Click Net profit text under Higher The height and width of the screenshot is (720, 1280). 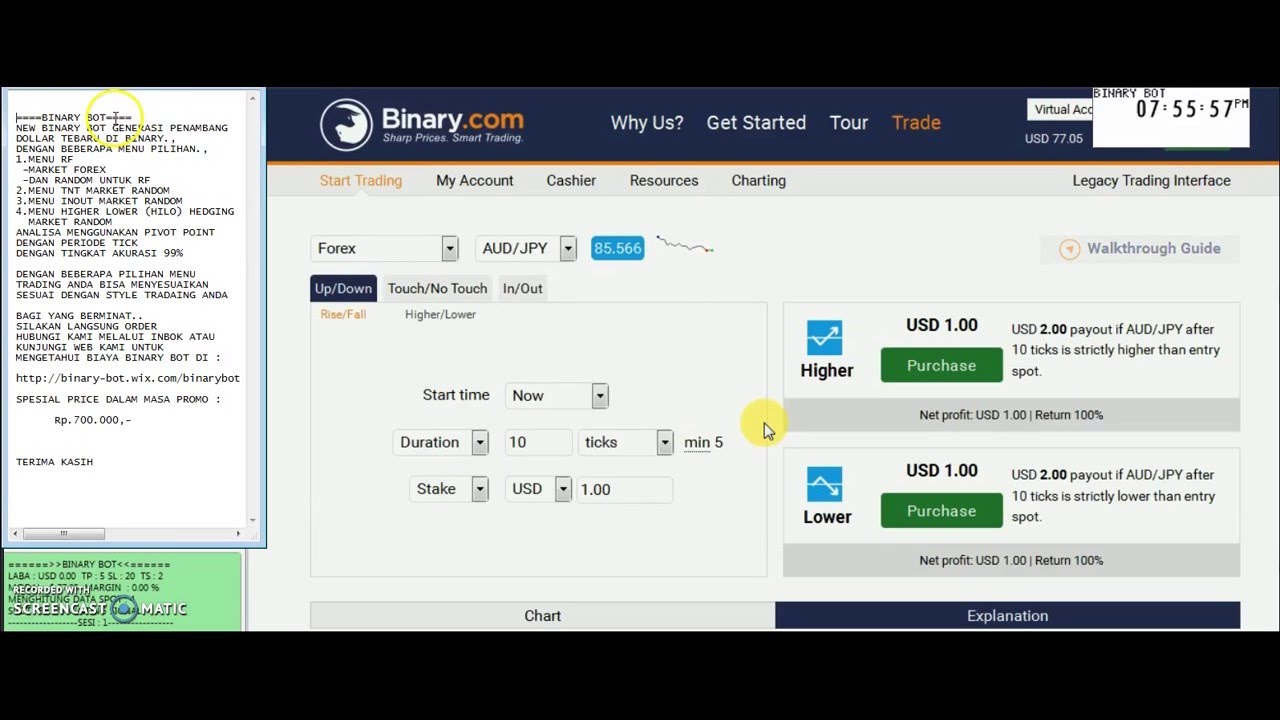point(1011,415)
